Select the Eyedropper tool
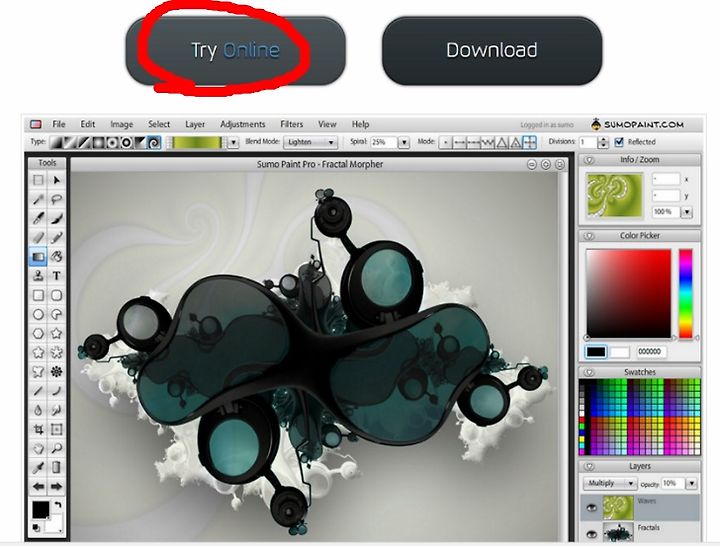Viewport: 720px width, 546px height. [x=39, y=467]
